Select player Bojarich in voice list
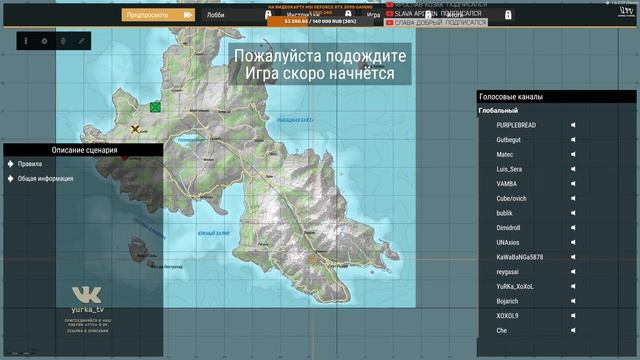Image resolution: width=640 pixels, height=360 pixels. pyautogui.click(x=507, y=301)
